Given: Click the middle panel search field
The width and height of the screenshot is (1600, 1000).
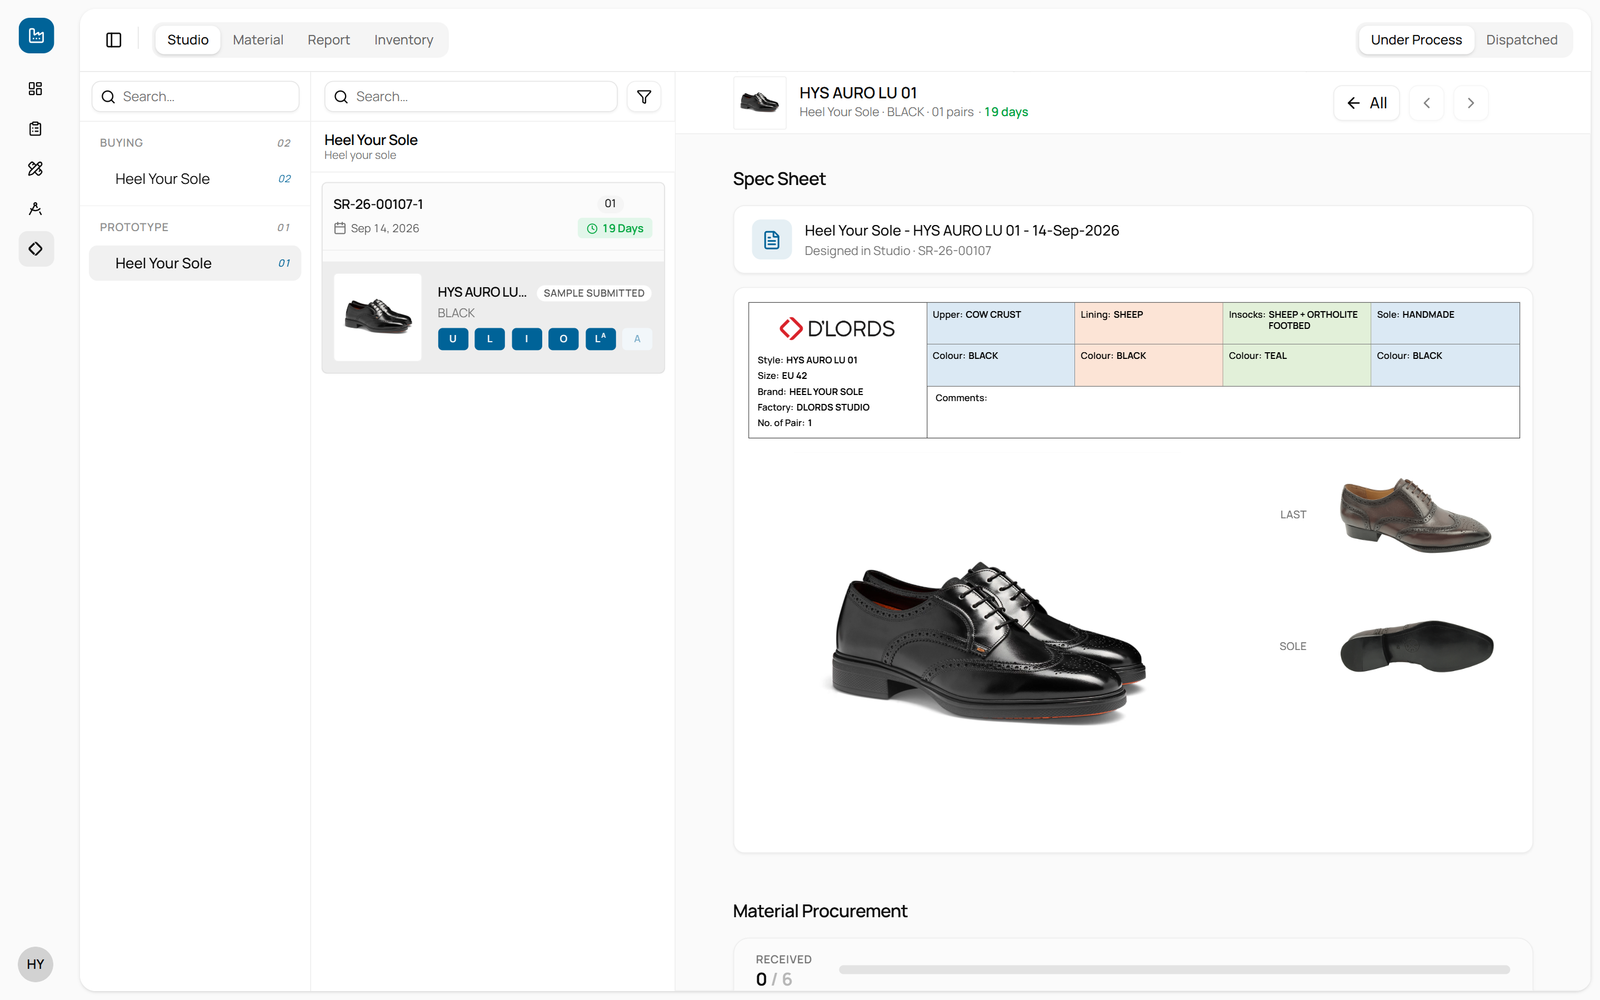Looking at the screenshot, I should (471, 97).
